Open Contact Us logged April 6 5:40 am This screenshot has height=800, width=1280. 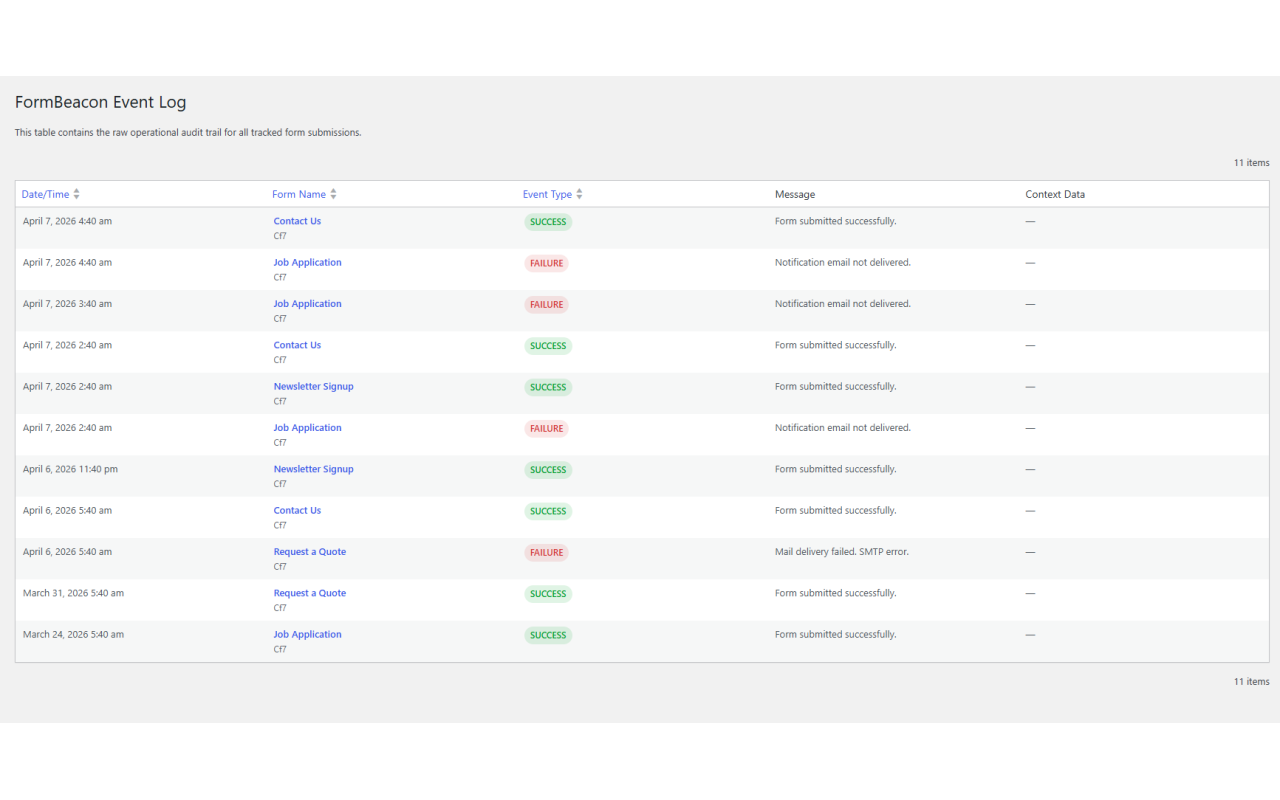297,511
